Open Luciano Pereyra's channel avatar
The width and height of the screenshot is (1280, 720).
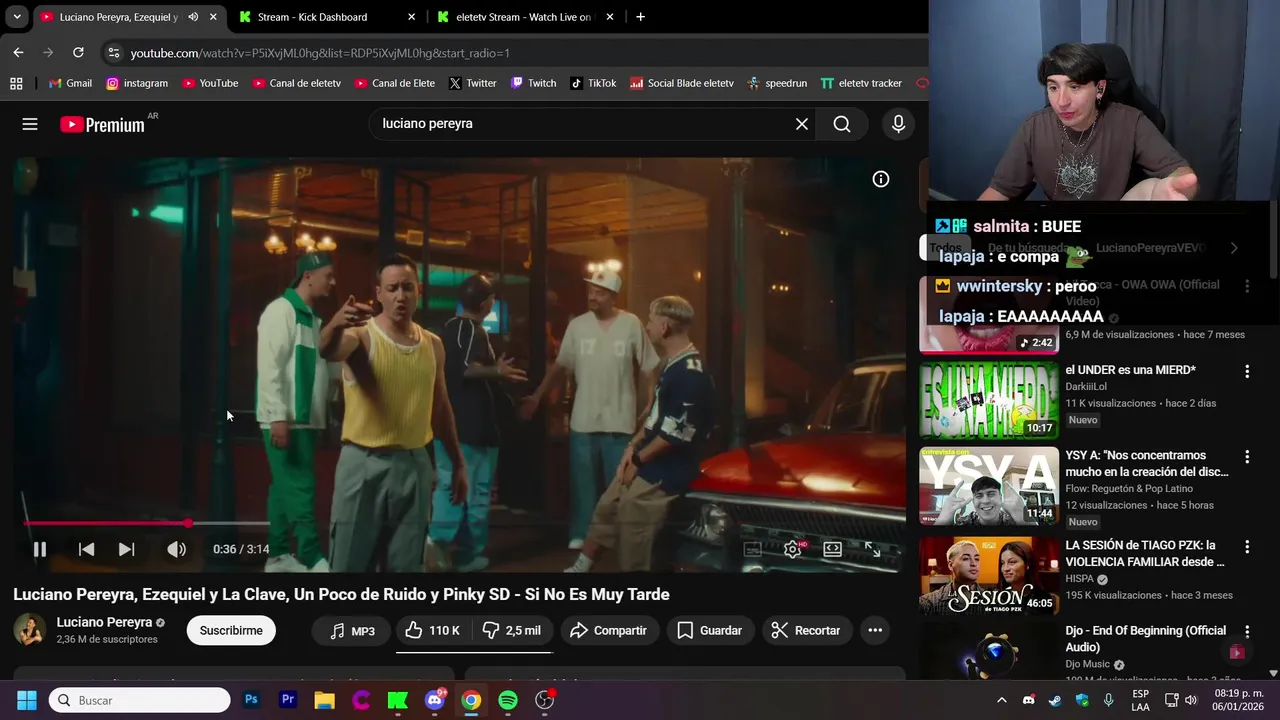pos(29,630)
